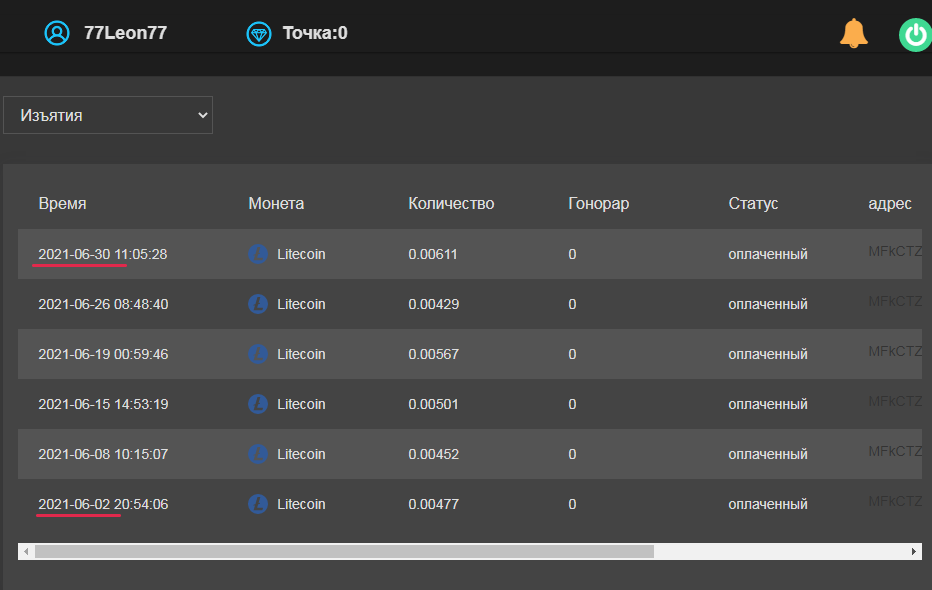Click the user profile icon
932x590 pixels.
57,33
